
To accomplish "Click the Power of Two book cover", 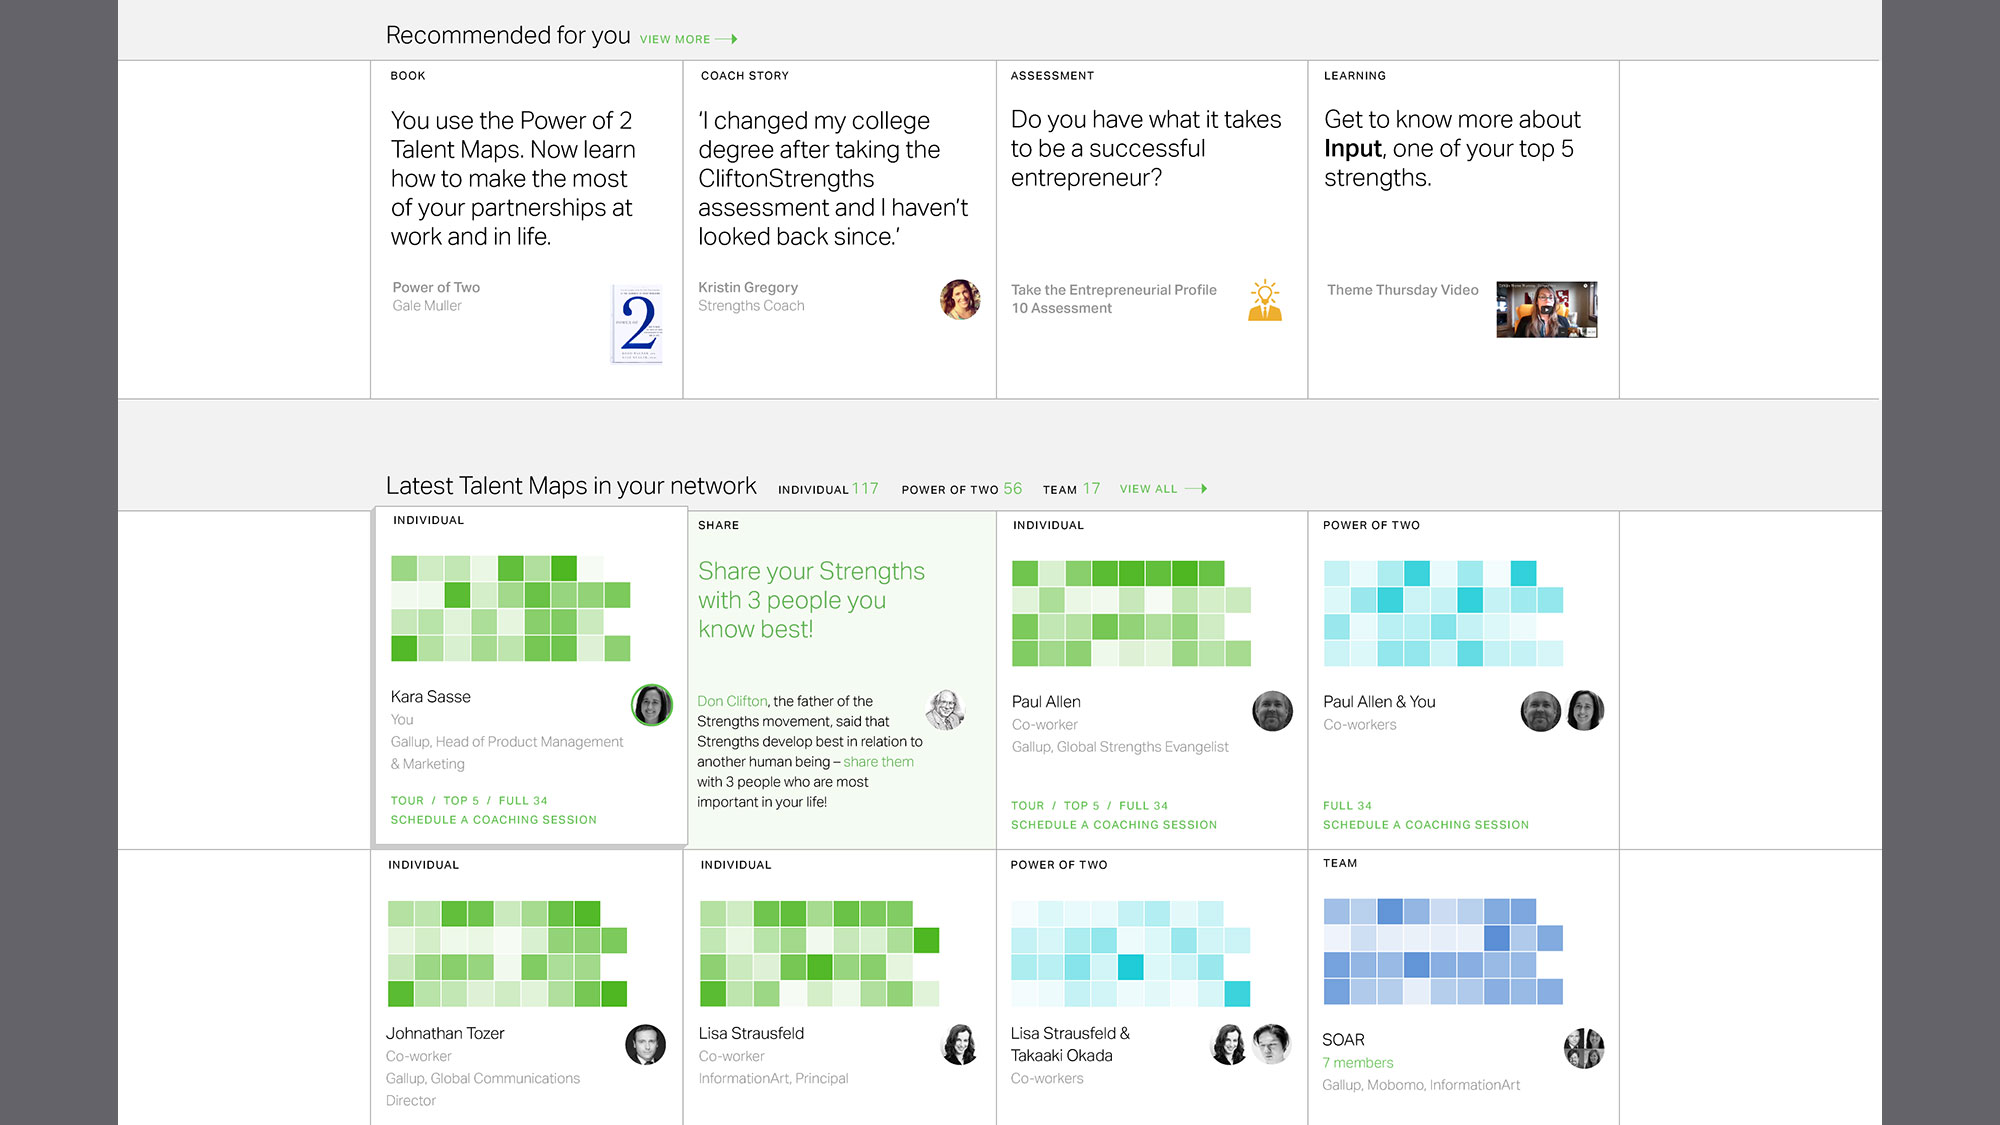I will click(x=637, y=325).
